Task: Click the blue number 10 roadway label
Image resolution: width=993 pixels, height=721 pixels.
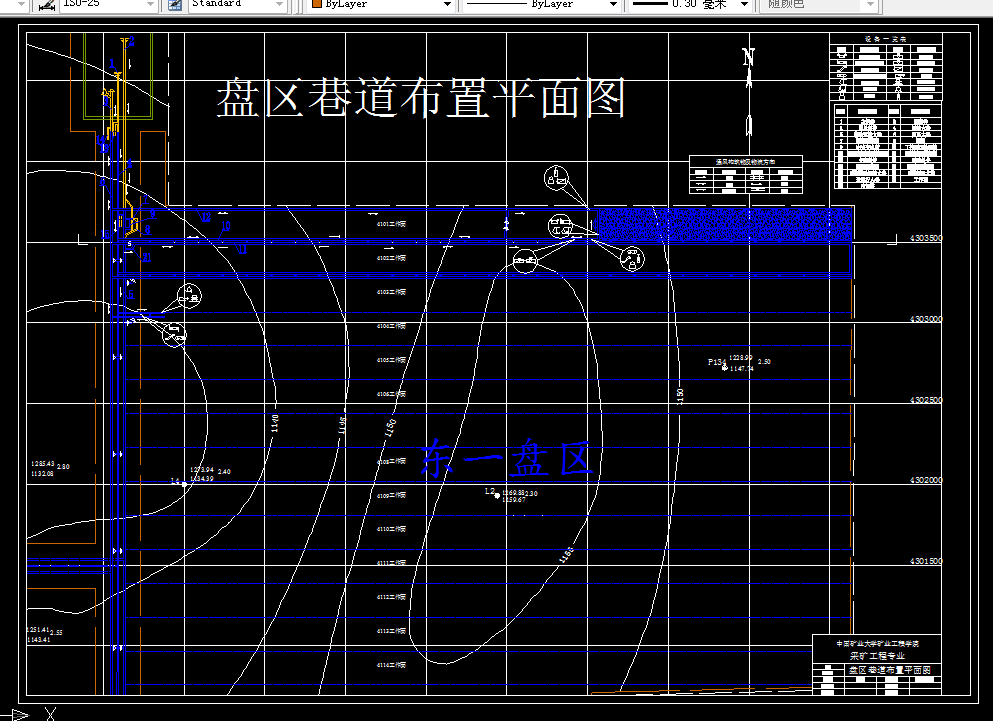Action: pyautogui.click(x=225, y=226)
